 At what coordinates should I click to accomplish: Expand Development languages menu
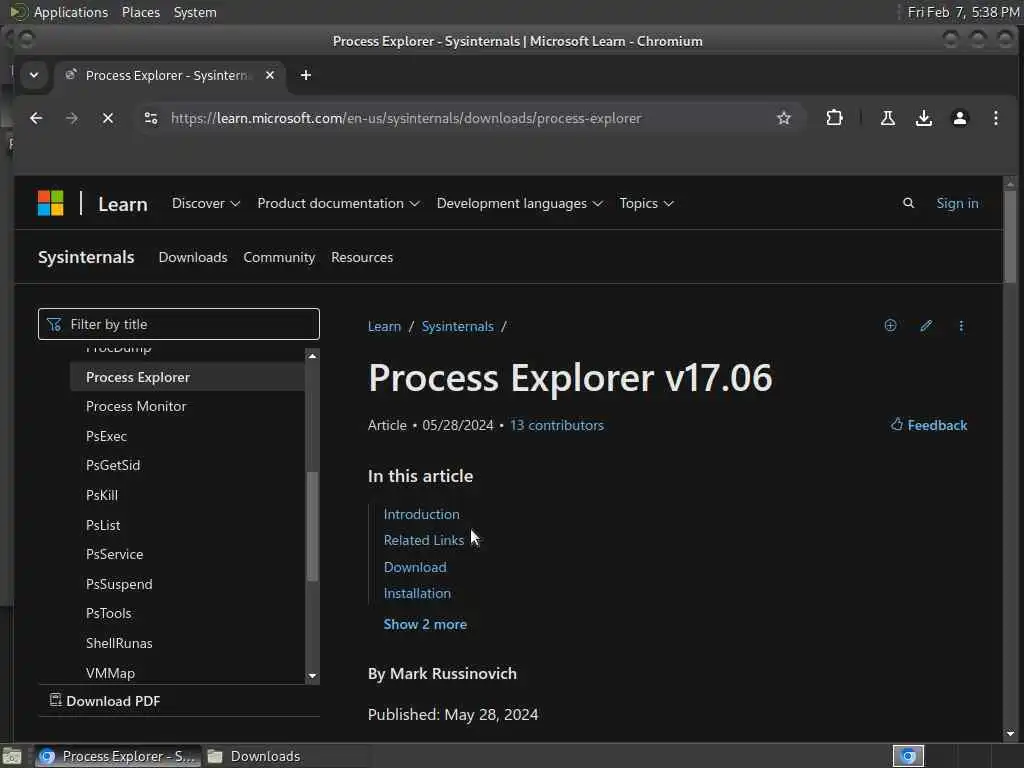[x=519, y=203]
